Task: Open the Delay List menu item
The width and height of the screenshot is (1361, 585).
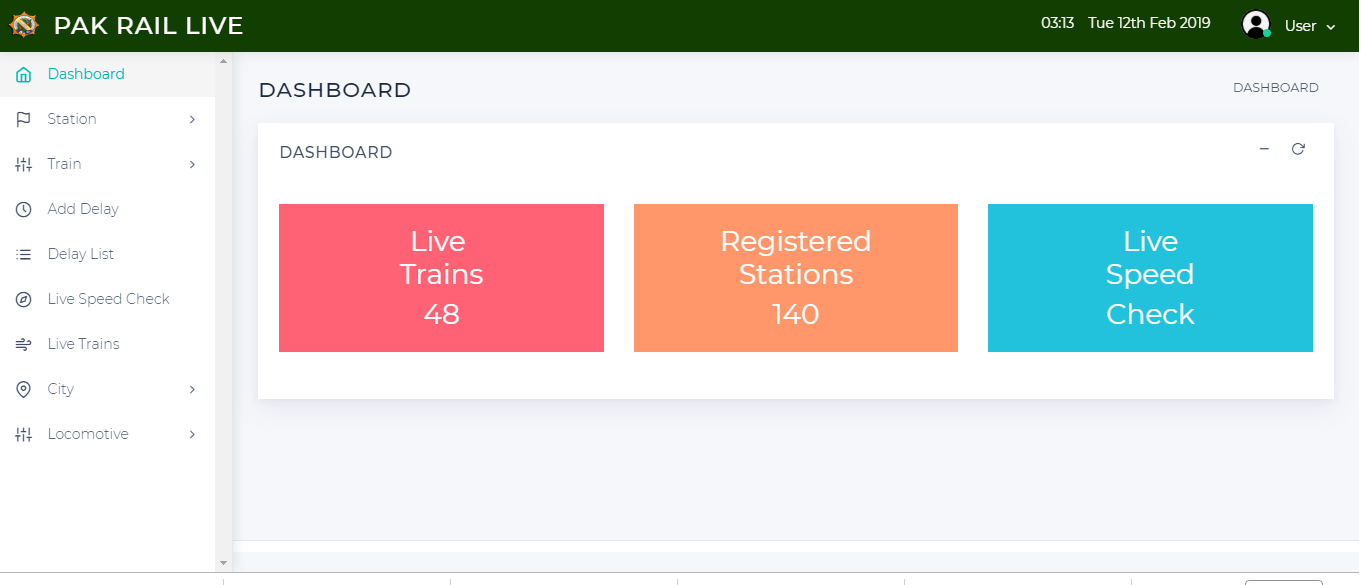Action: [x=81, y=255]
